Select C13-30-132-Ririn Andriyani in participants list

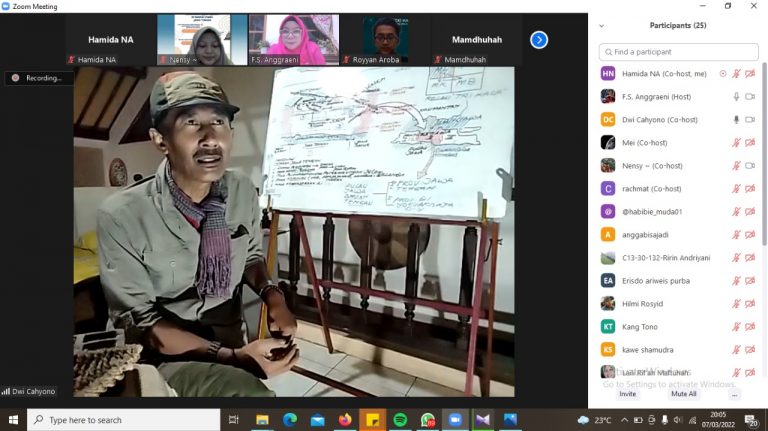tap(678, 258)
